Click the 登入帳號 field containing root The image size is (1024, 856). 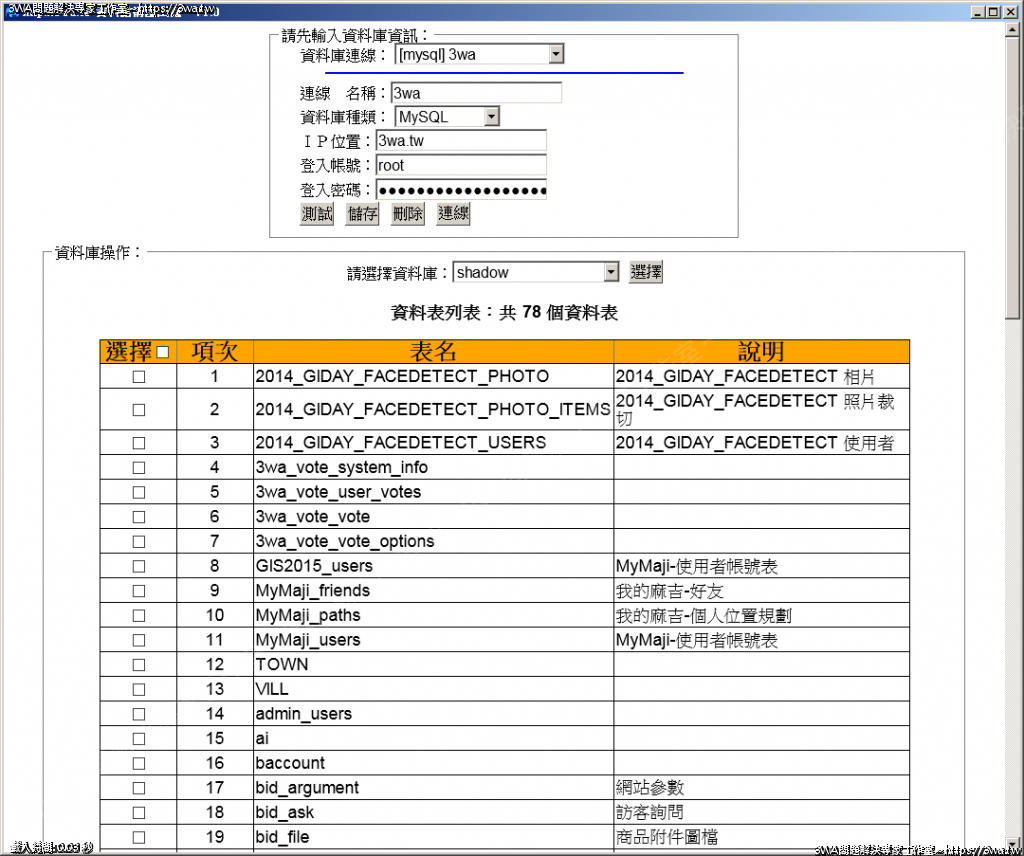tap(460, 166)
